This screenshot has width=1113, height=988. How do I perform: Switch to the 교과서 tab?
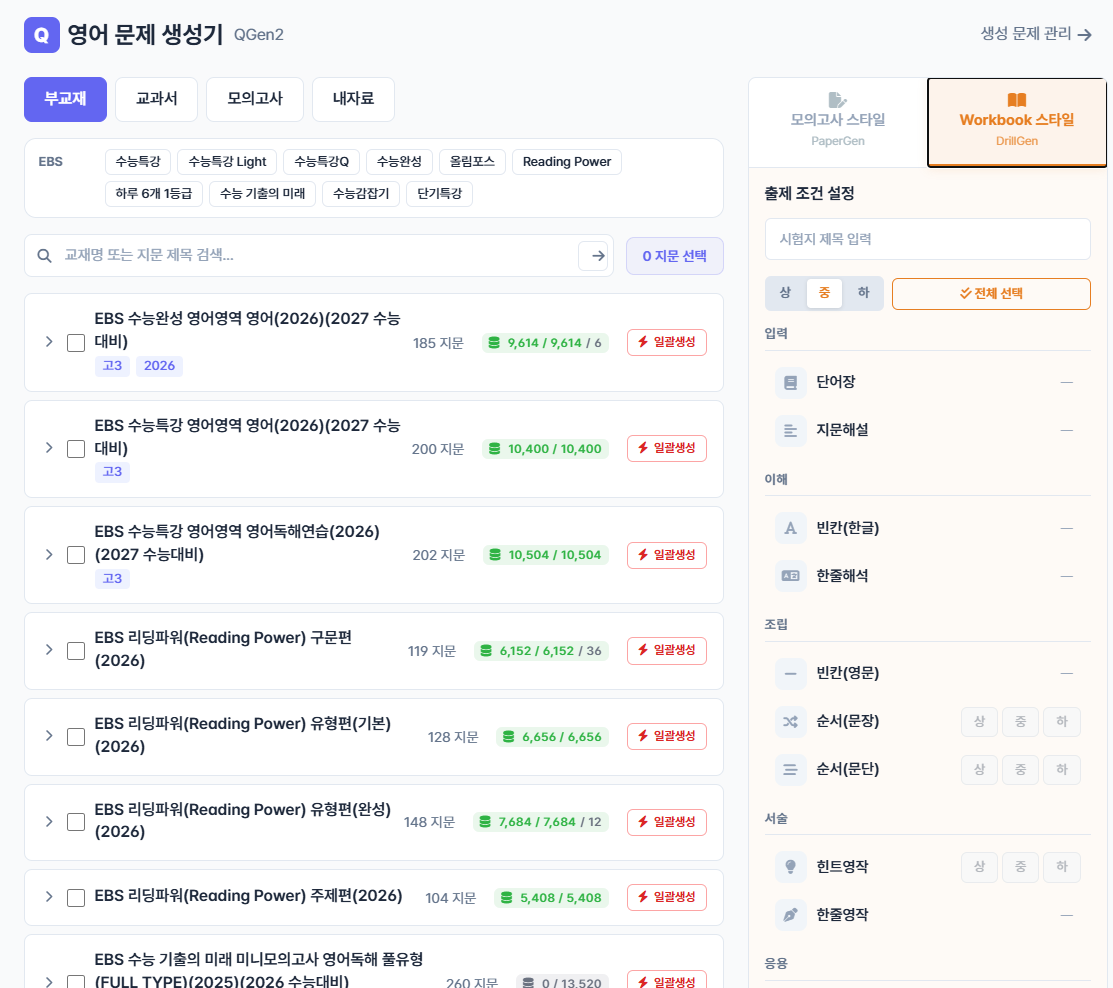157,99
